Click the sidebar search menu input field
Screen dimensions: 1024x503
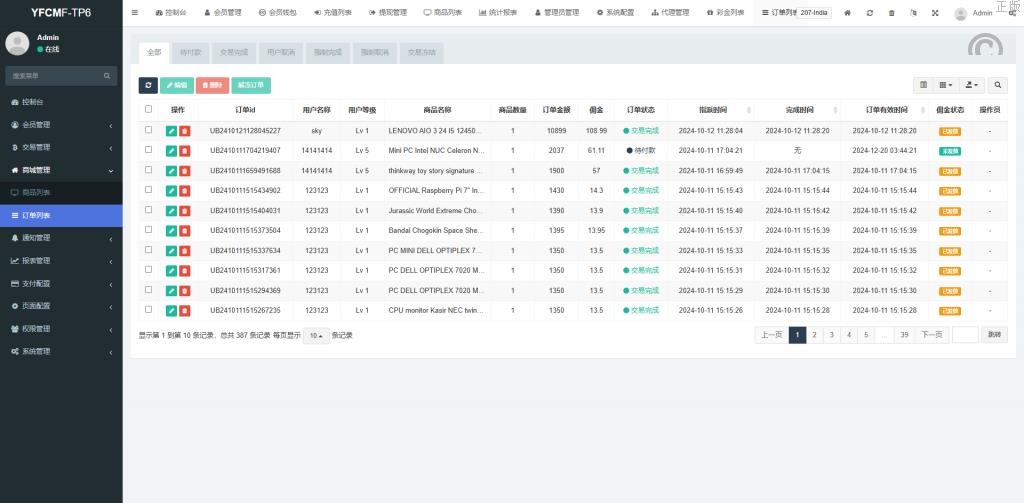coord(55,76)
